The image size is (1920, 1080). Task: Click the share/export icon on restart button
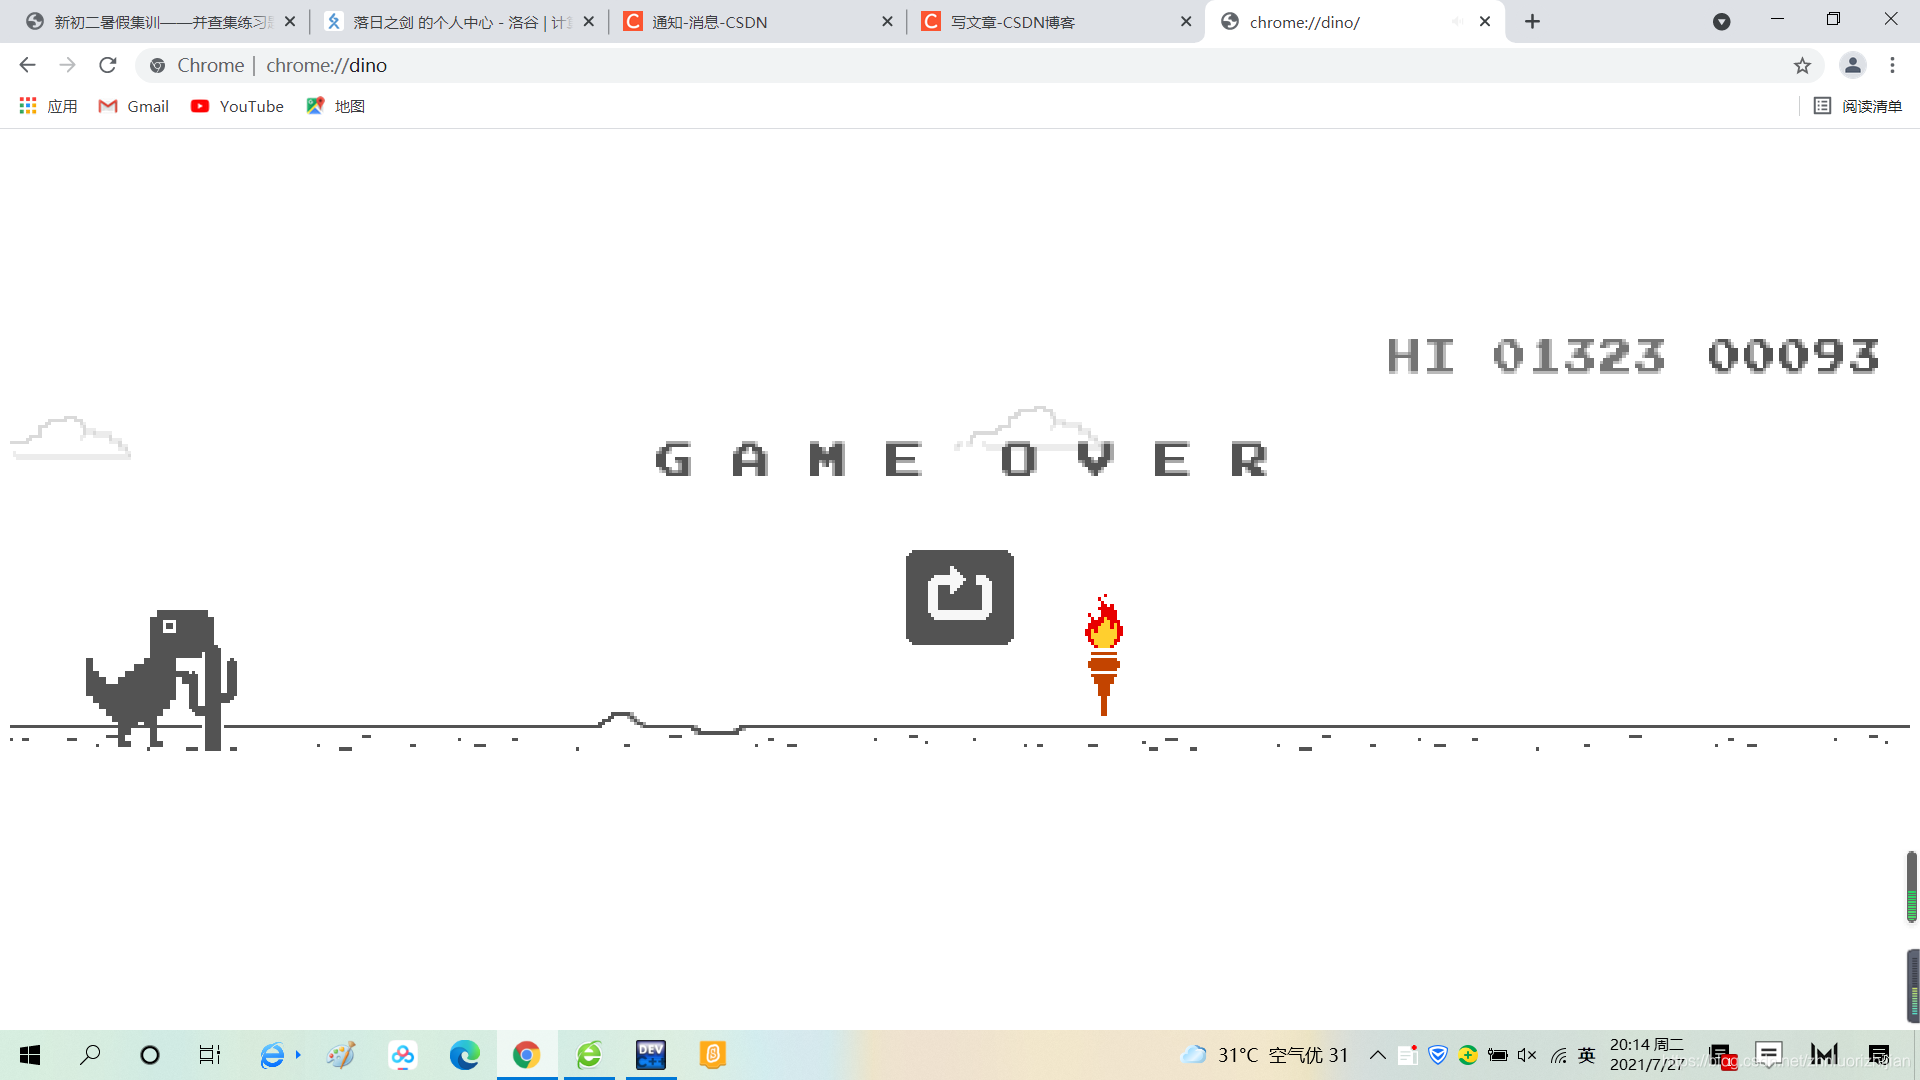coord(959,597)
